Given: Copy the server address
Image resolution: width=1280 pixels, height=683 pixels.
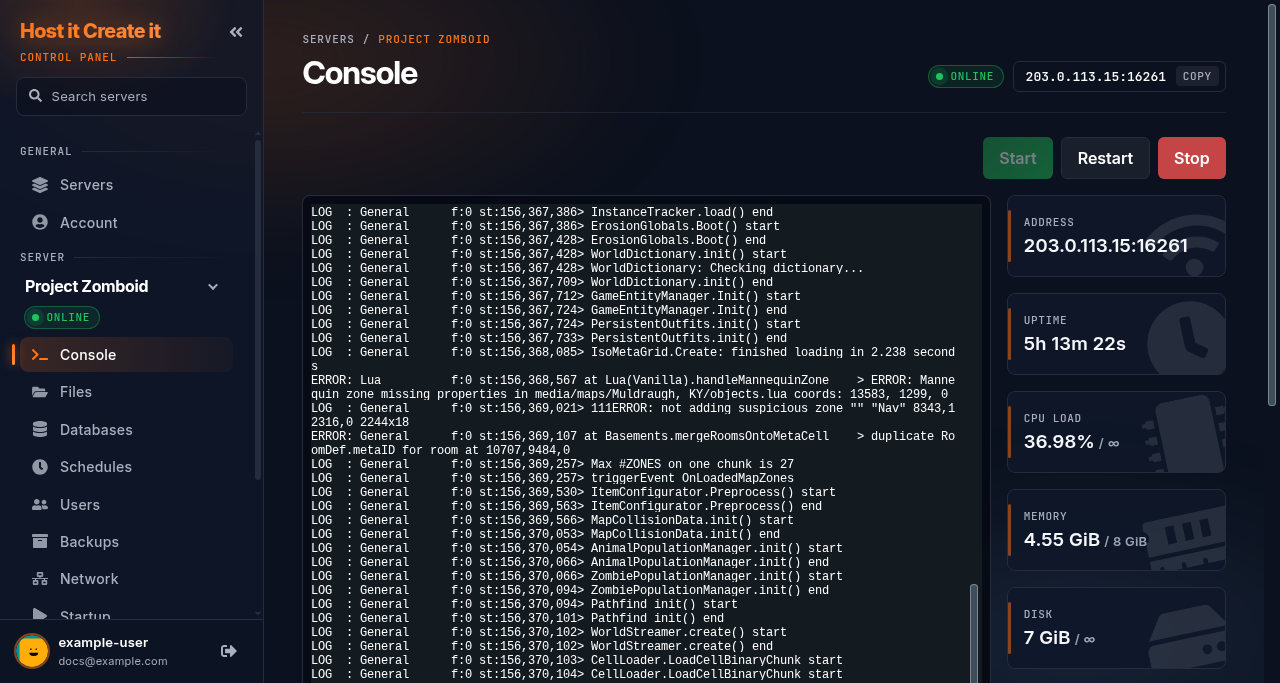Looking at the screenshot, I should click(1197, 76).
